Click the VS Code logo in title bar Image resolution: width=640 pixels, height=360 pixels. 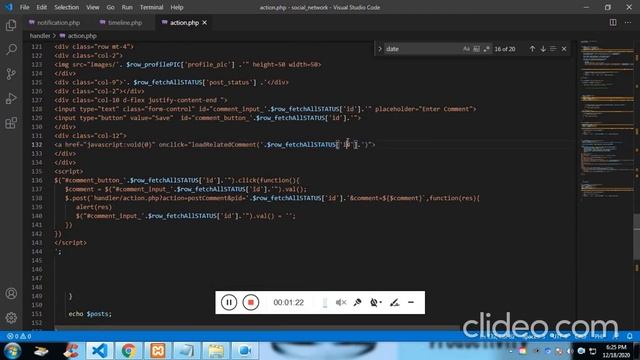(x=9, y=7)
